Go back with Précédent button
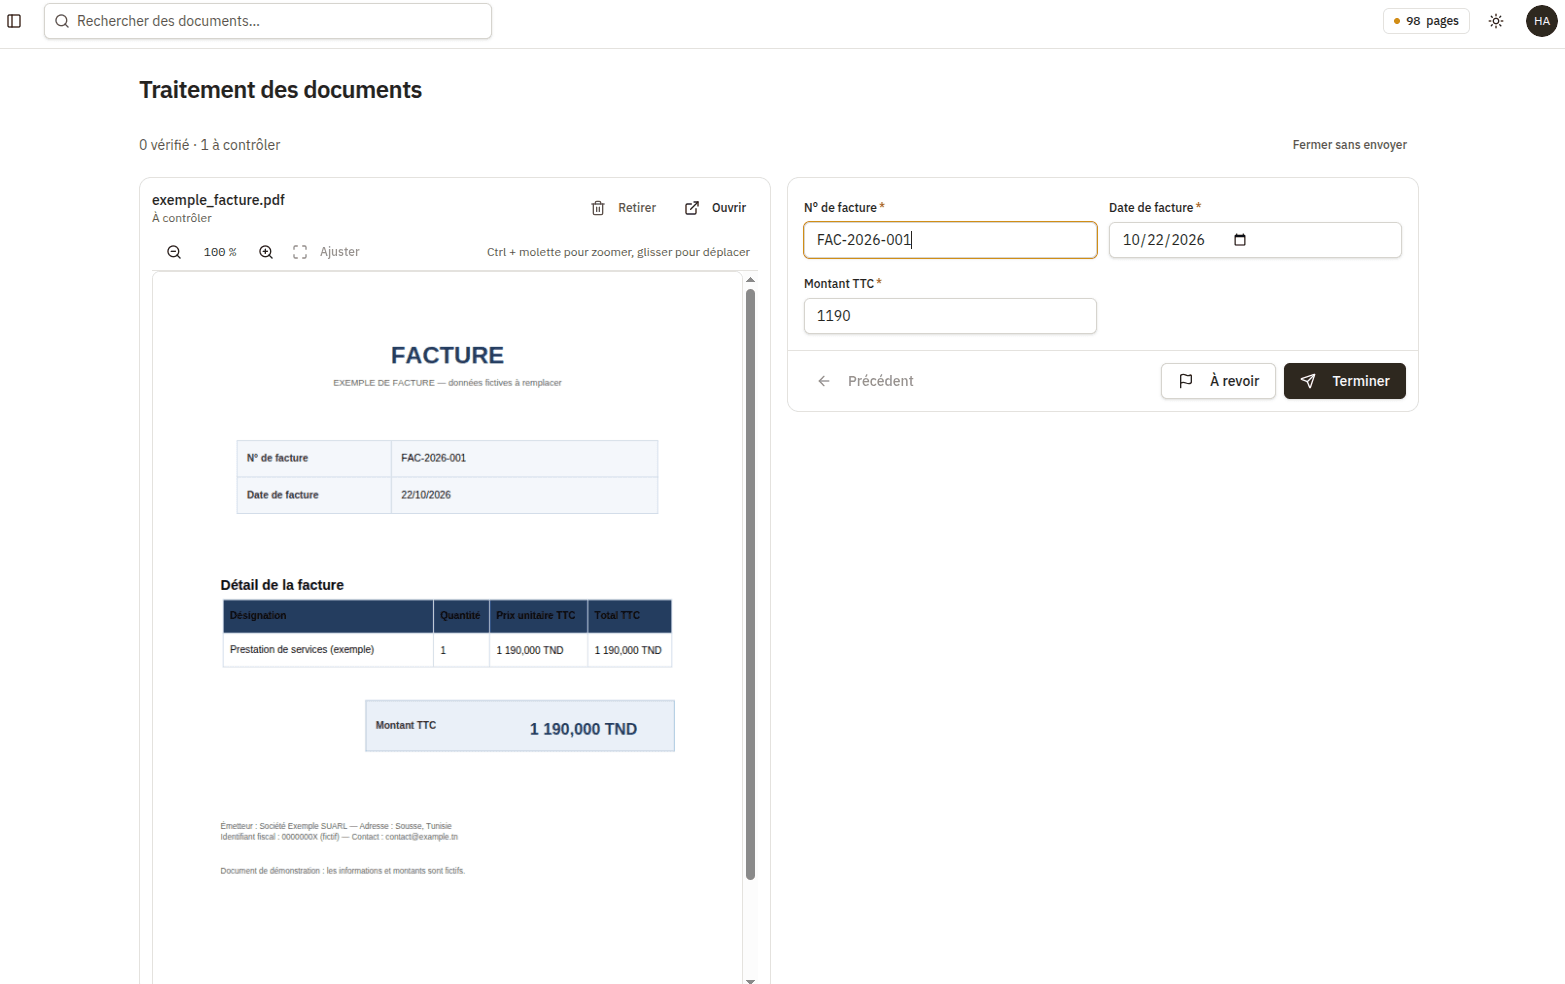1565x984 pixels. tap(865, 381)
